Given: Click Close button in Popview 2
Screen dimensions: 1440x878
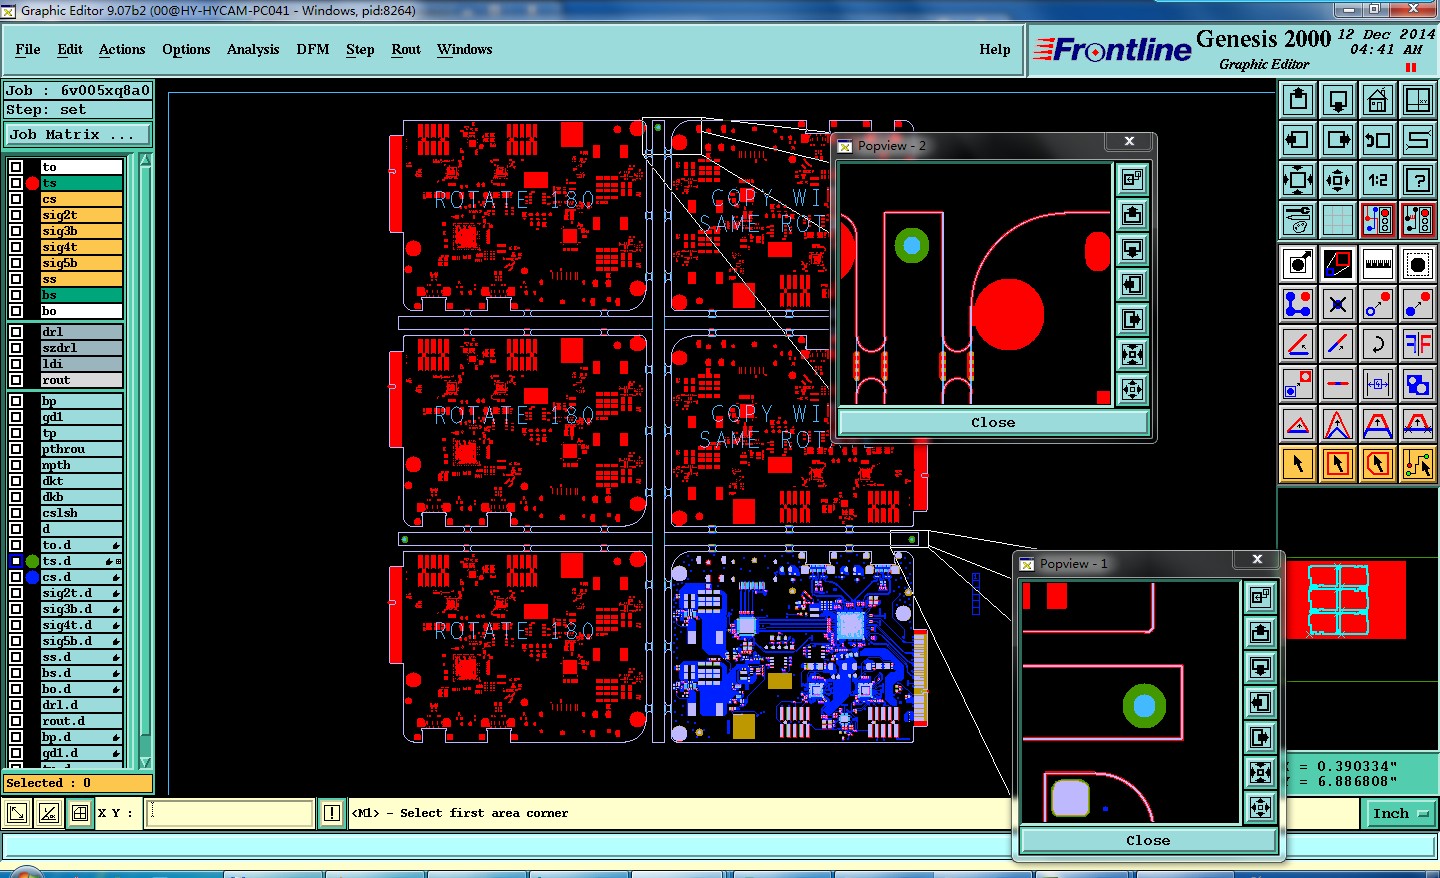Looking at the screenshot, I should (993, 422).
